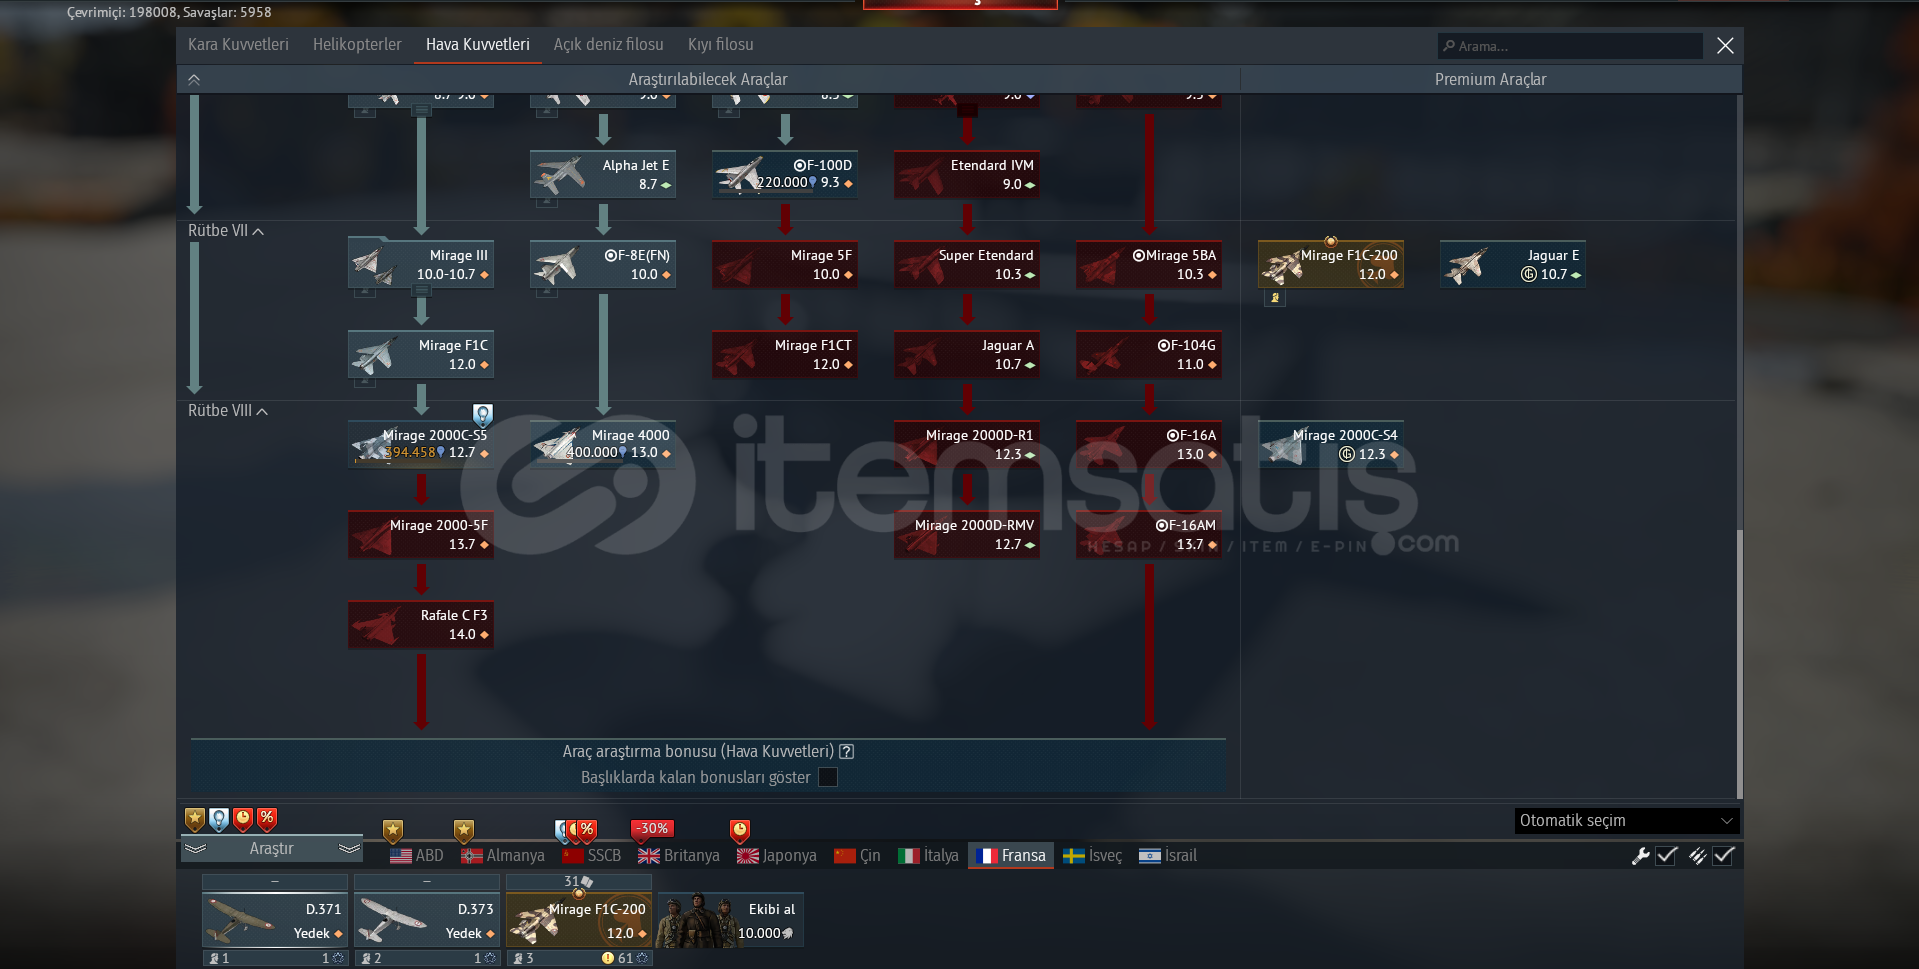Collapse the Rütbe VIII rank section
Viewport: 1919px width, 969px height.
click(x=228, y=411)
